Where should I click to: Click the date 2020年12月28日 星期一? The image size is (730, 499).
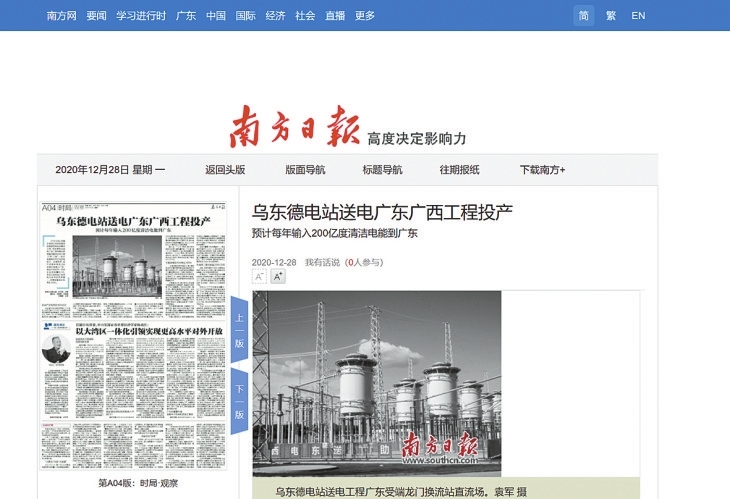[110, 170]
